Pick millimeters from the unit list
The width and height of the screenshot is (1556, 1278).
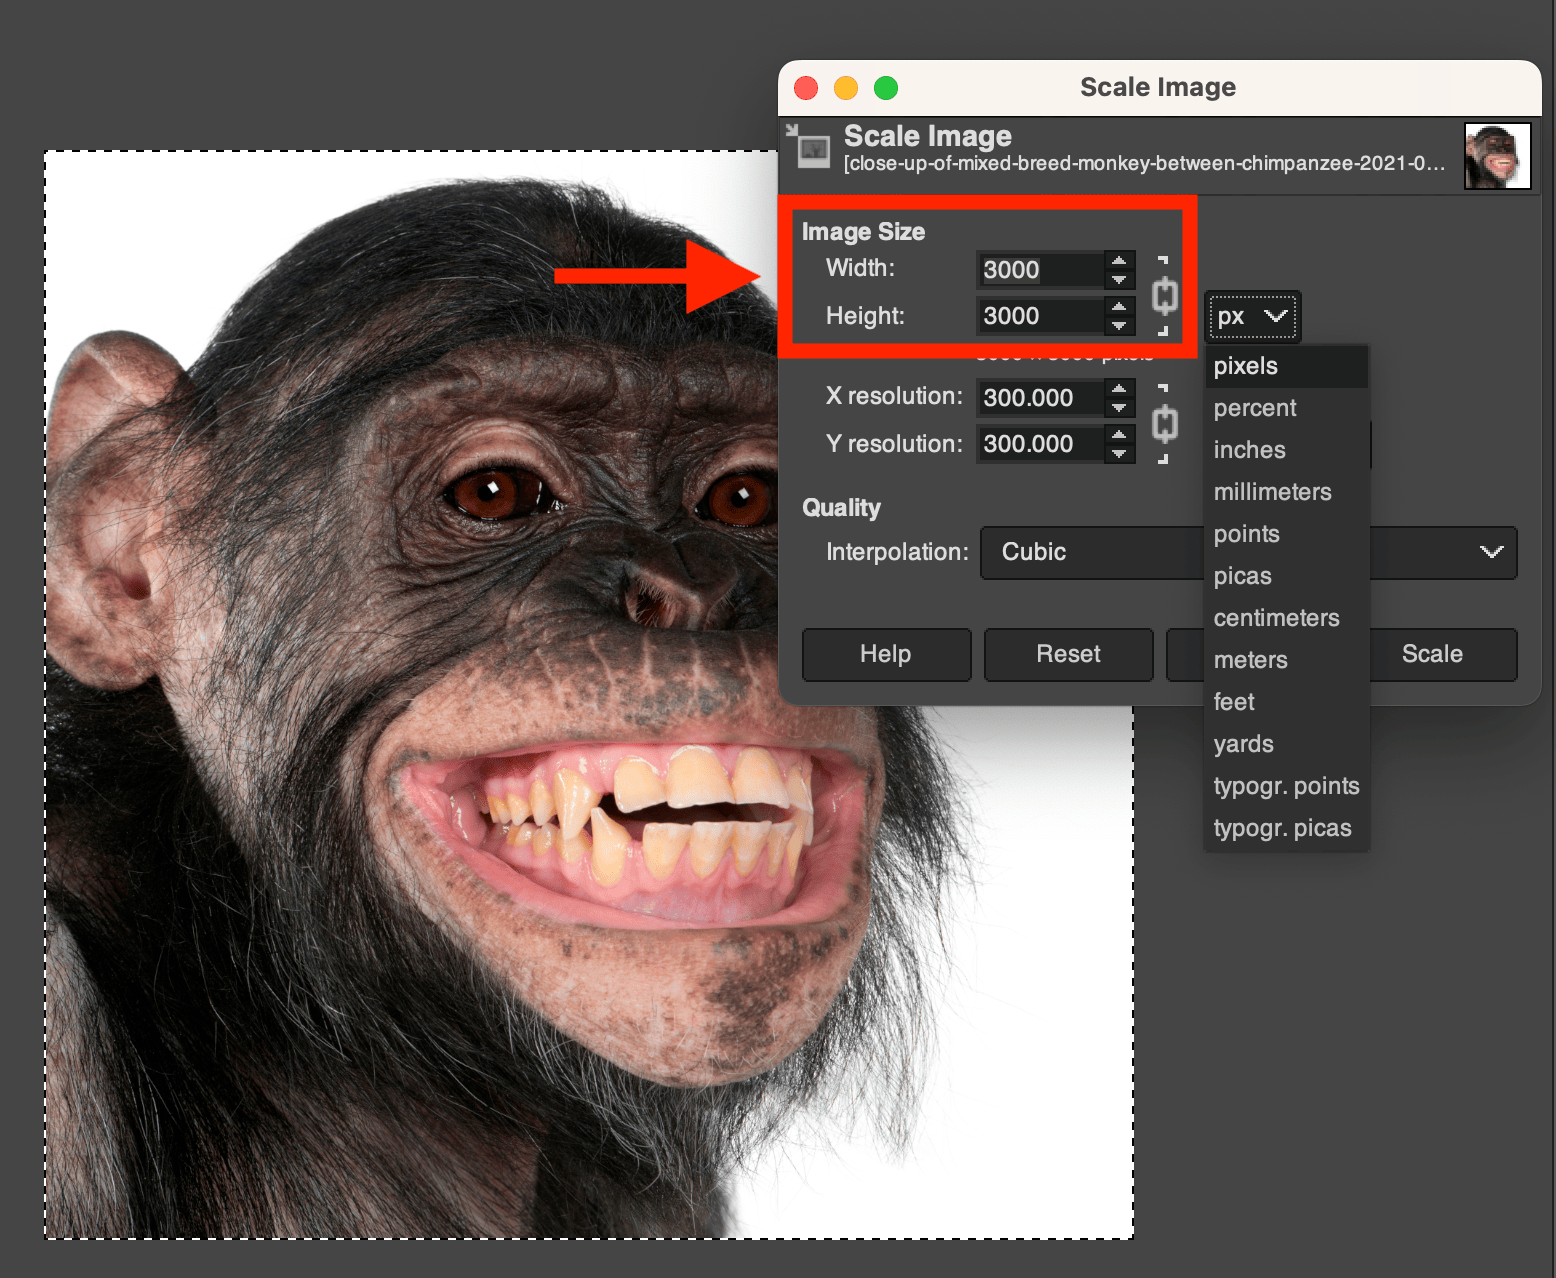click(1272, 492)
